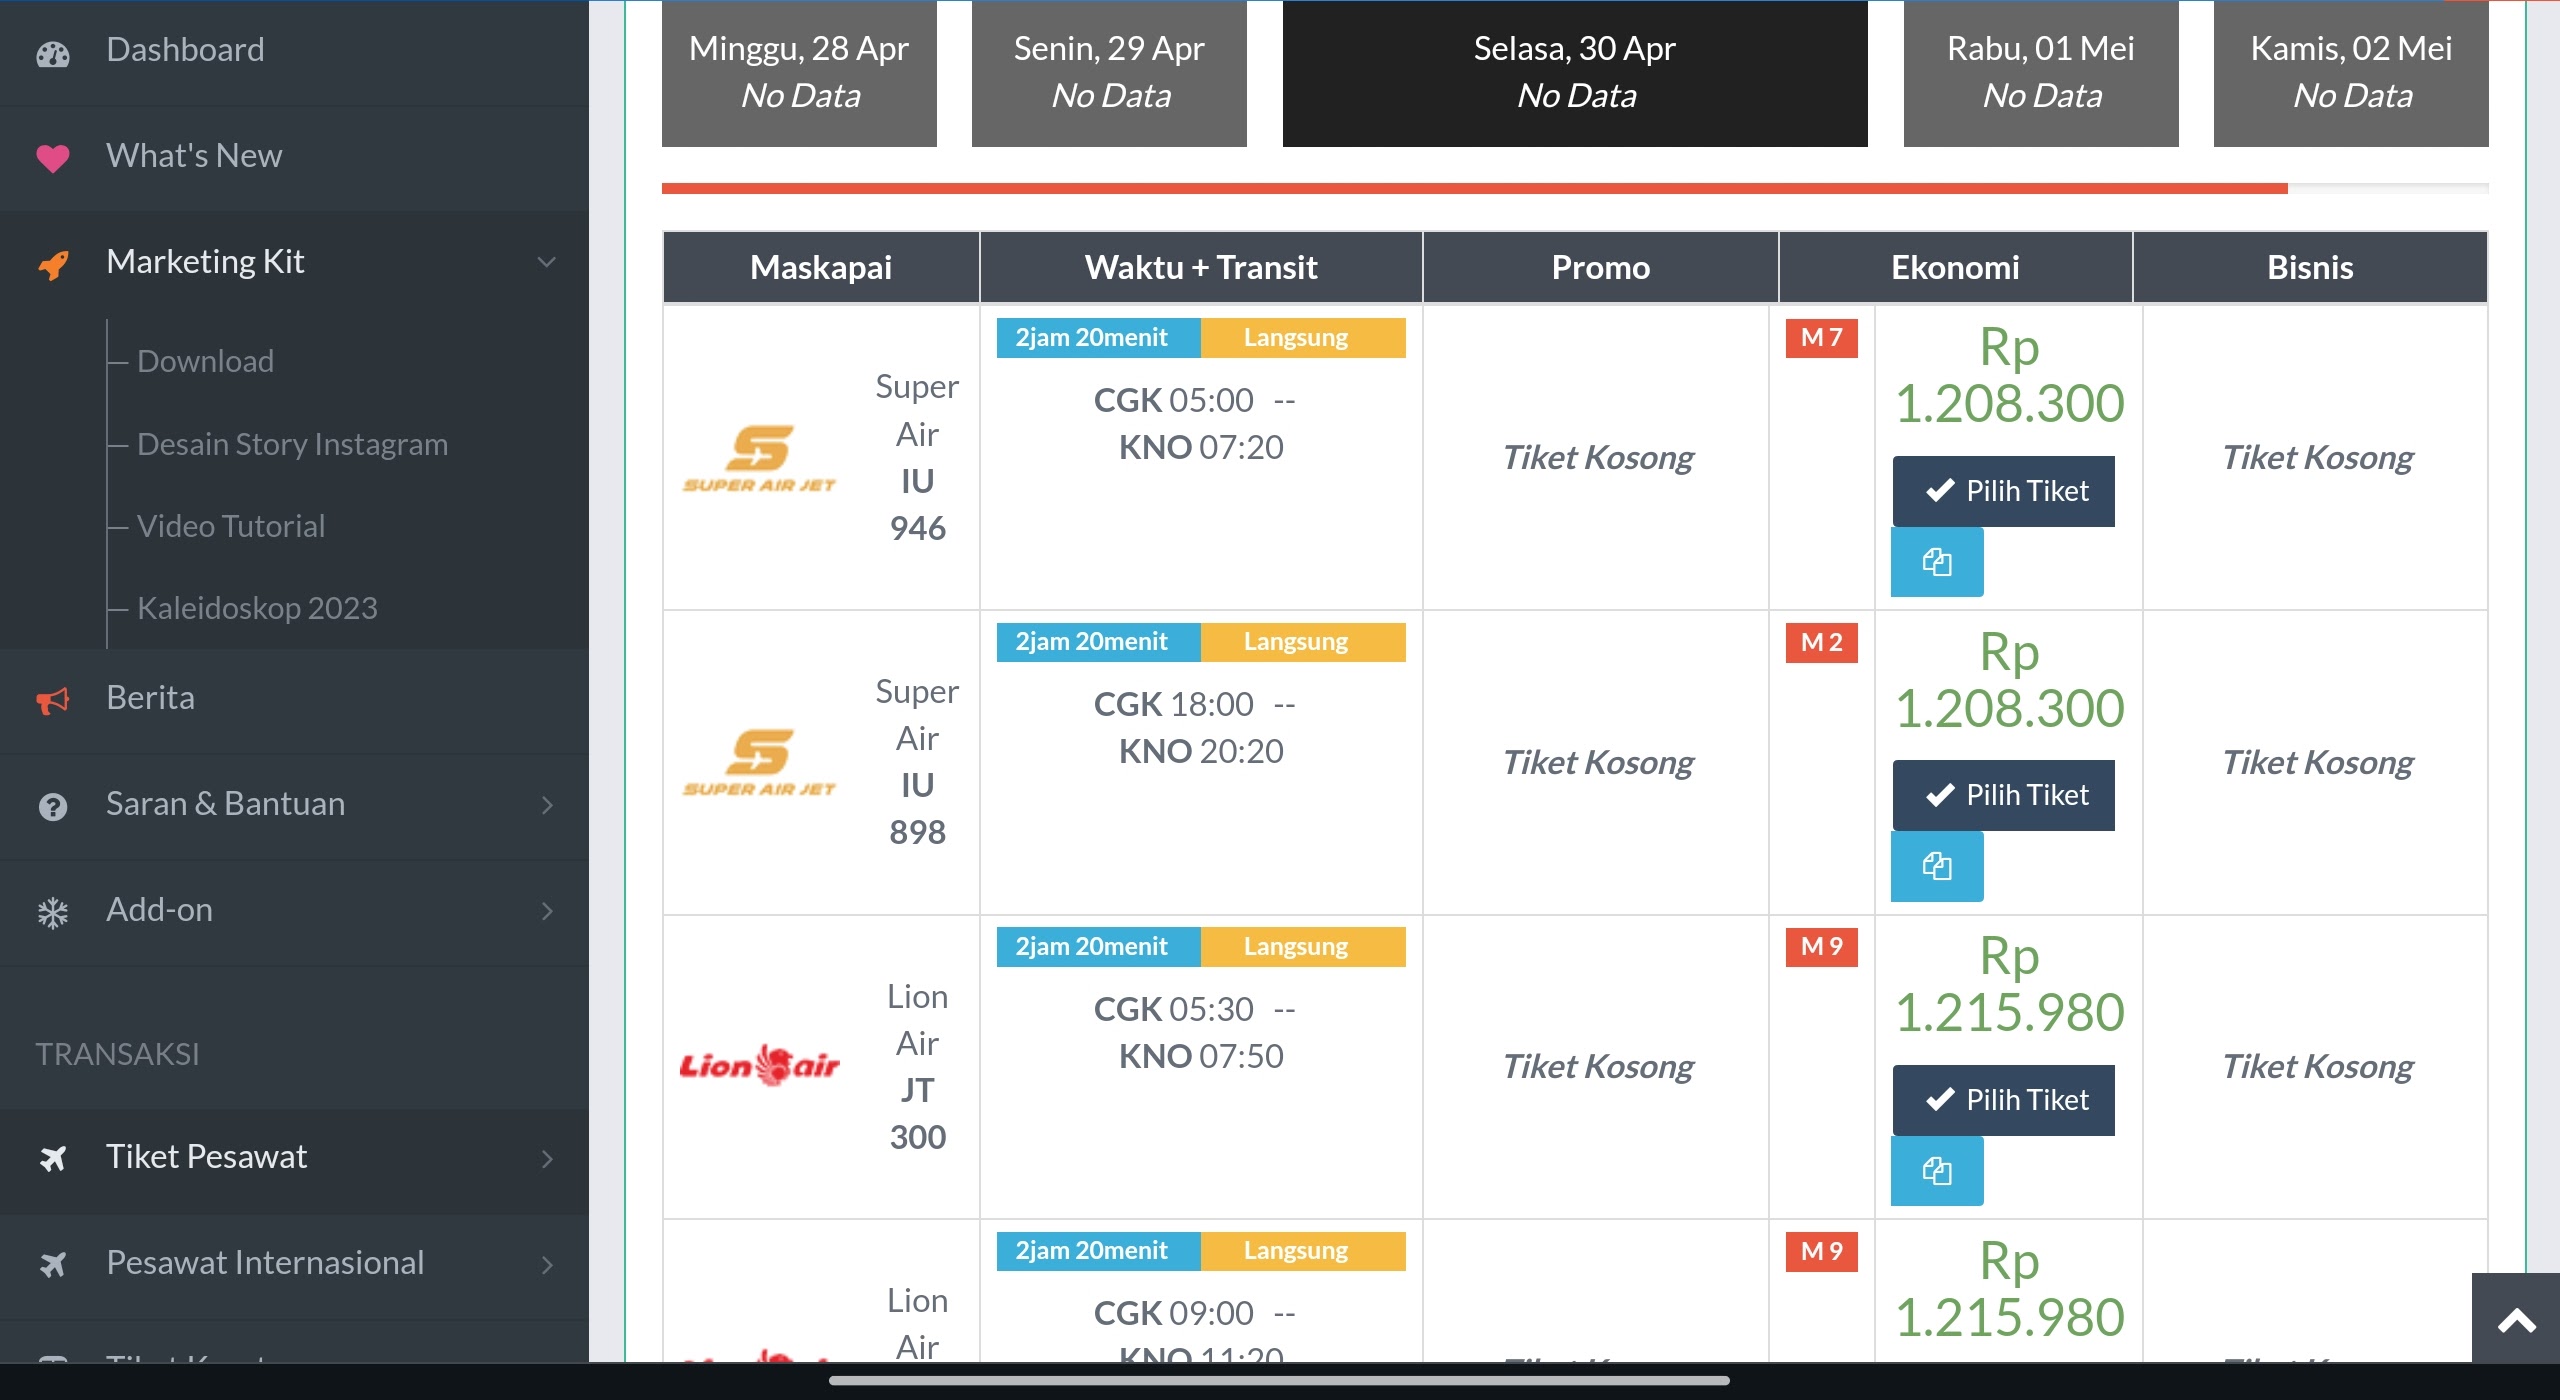
Task: Open the Dashboard palette icon
Action: point(52,53)
